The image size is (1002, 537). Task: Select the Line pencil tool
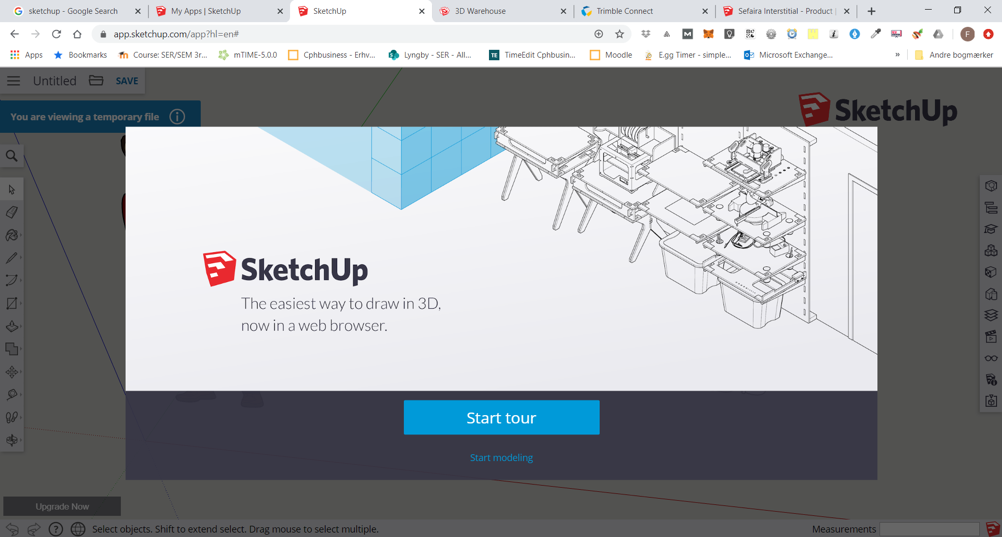[x=12, y=258]
